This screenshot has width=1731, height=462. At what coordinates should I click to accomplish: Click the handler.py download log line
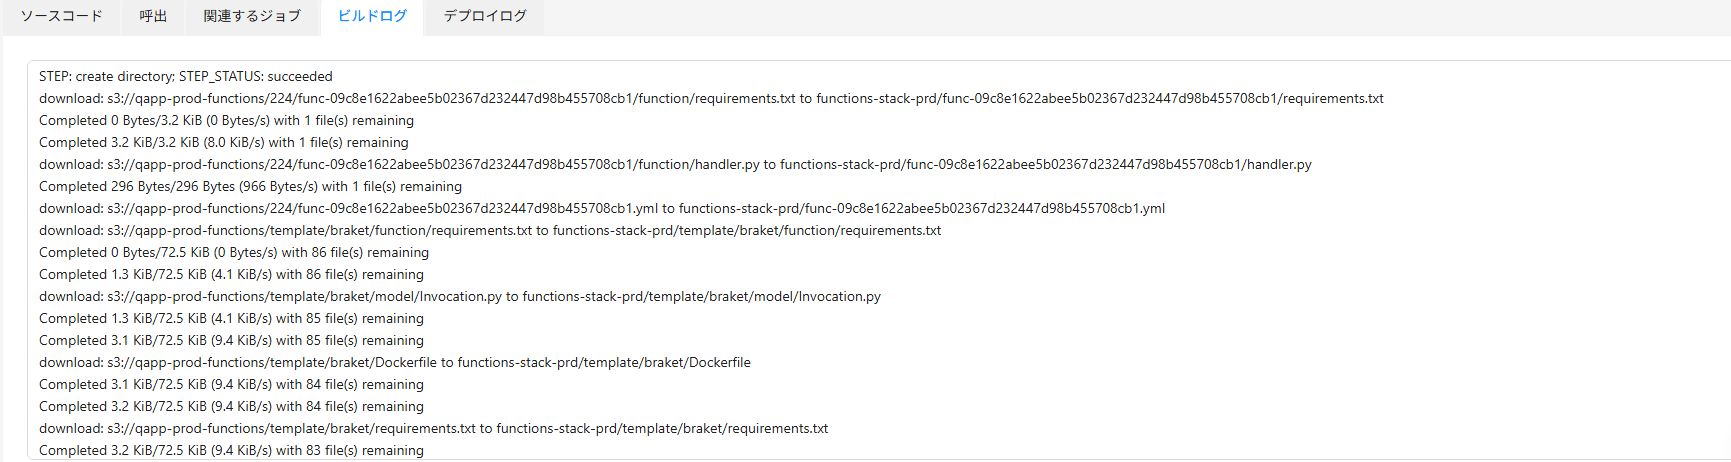tap(675, 164)
